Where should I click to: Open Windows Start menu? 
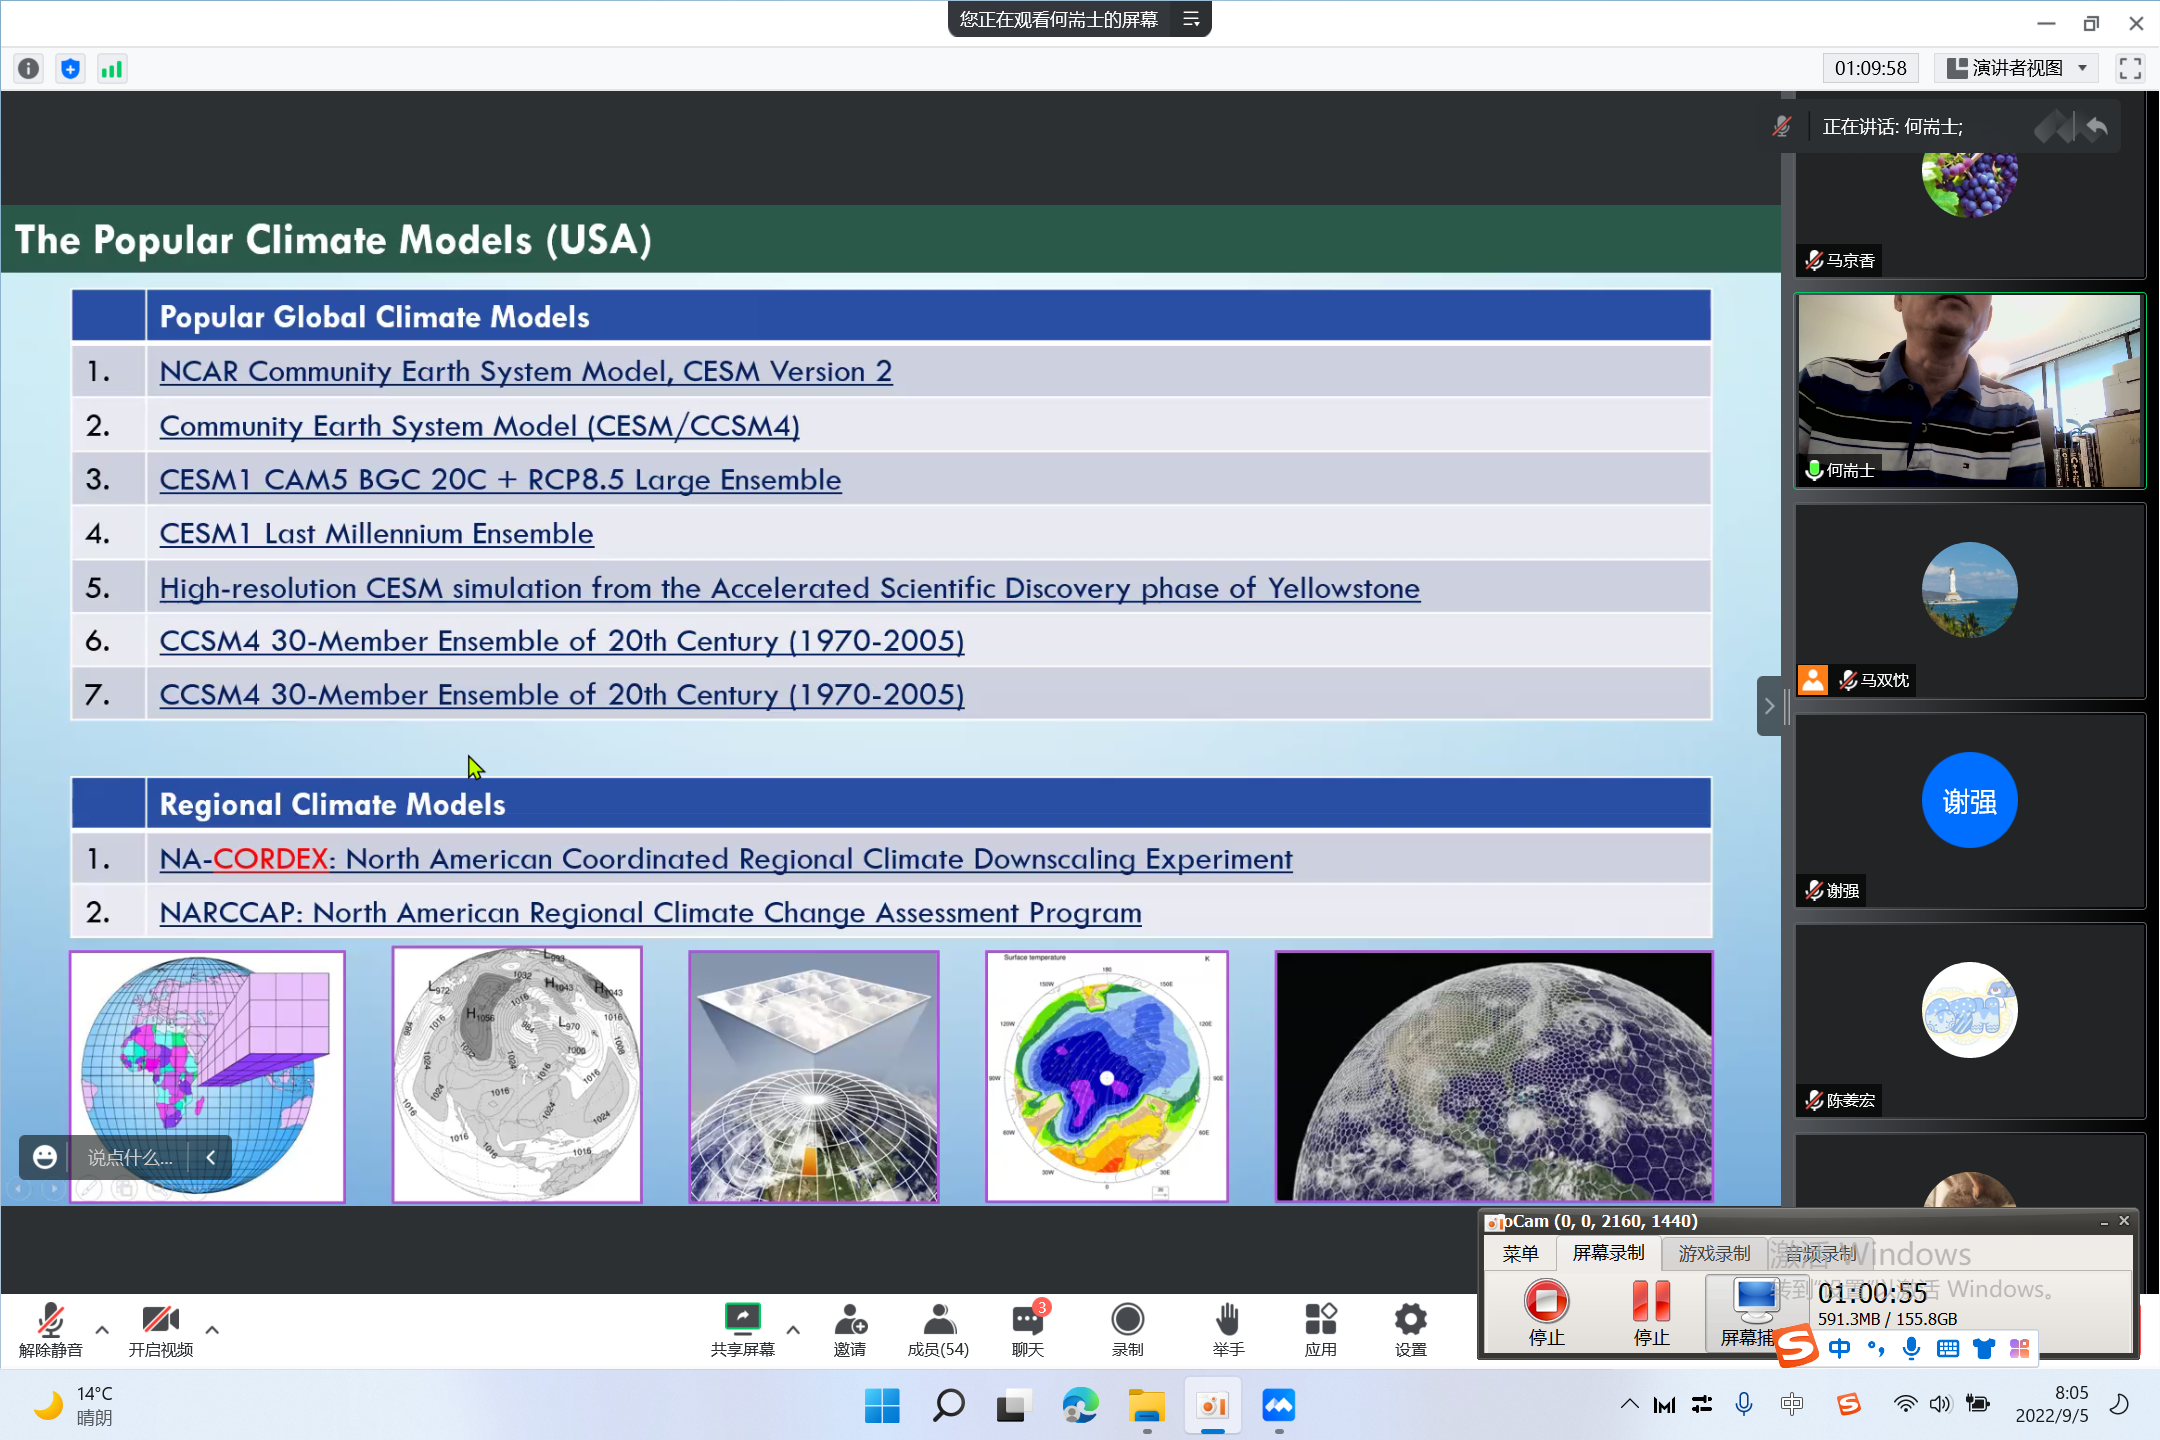click(x=882, y=1406)
